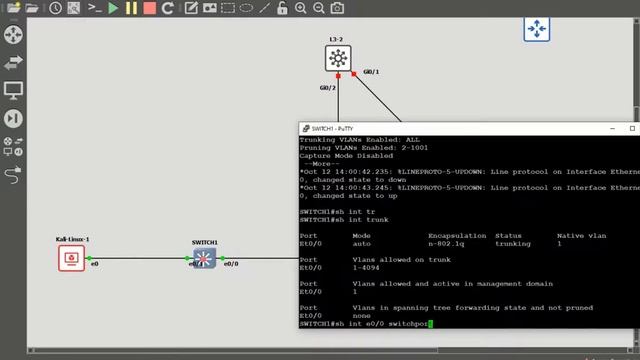This screenshot has height=360, width=640.
Task: Browse switches in the device sidebar
Action: click(13, 62)
